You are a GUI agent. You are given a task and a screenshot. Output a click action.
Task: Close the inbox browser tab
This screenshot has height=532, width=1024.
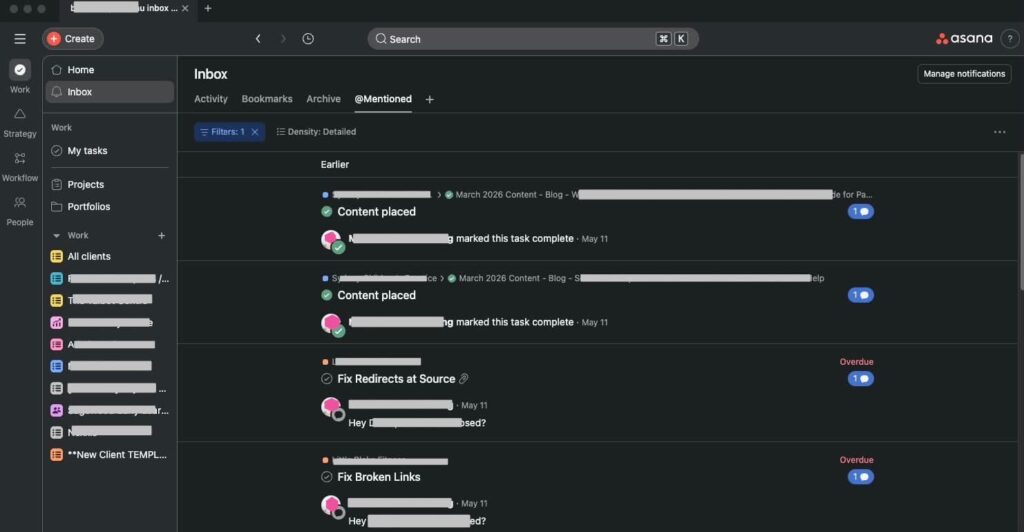click(185, 8)
